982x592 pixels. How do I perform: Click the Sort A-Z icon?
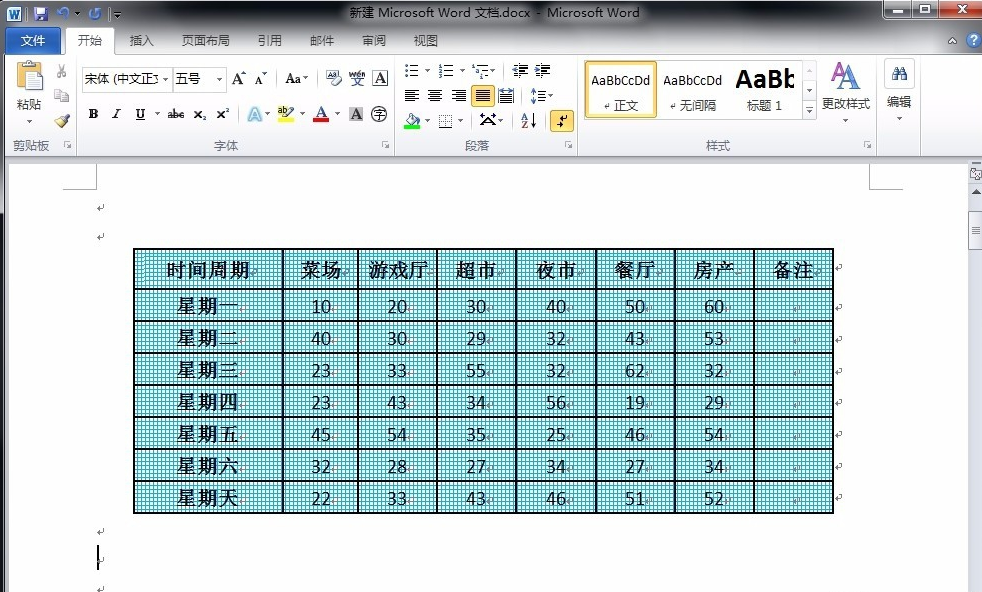pyautogui.click(x=529, y=120)
